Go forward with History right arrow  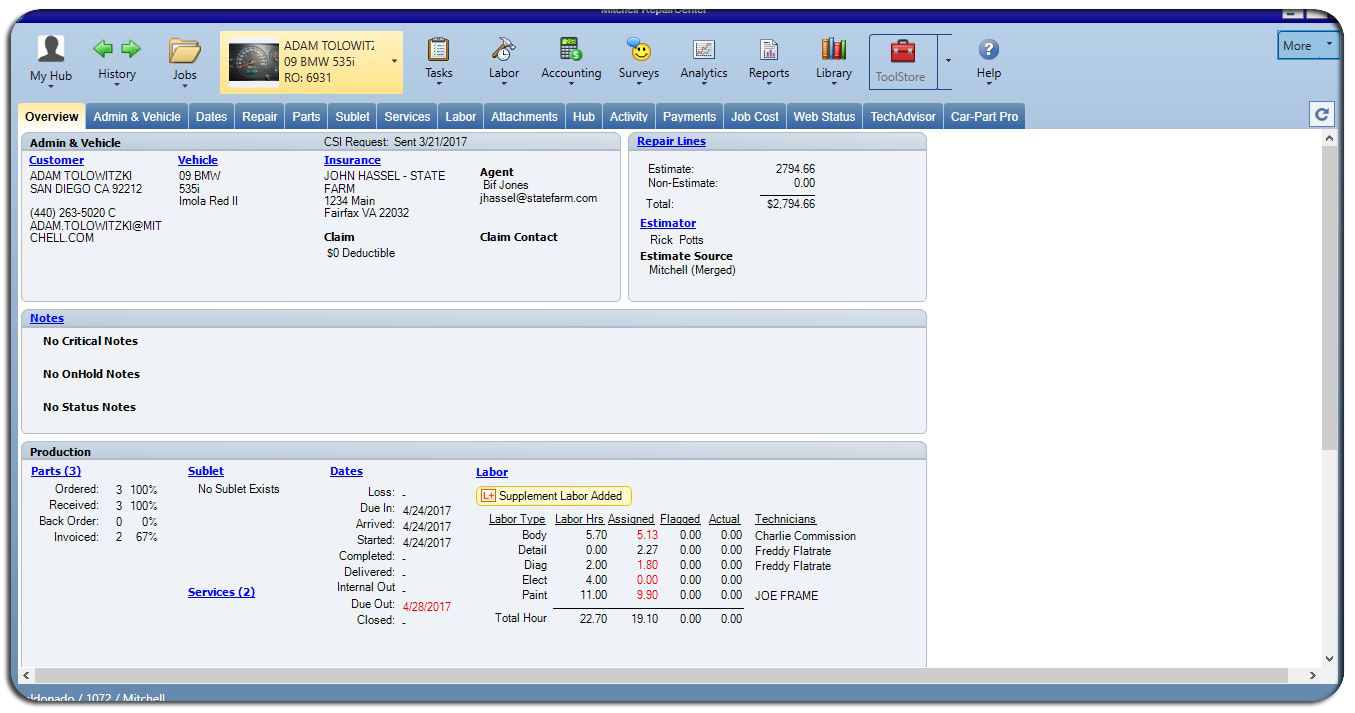[130, 49]
